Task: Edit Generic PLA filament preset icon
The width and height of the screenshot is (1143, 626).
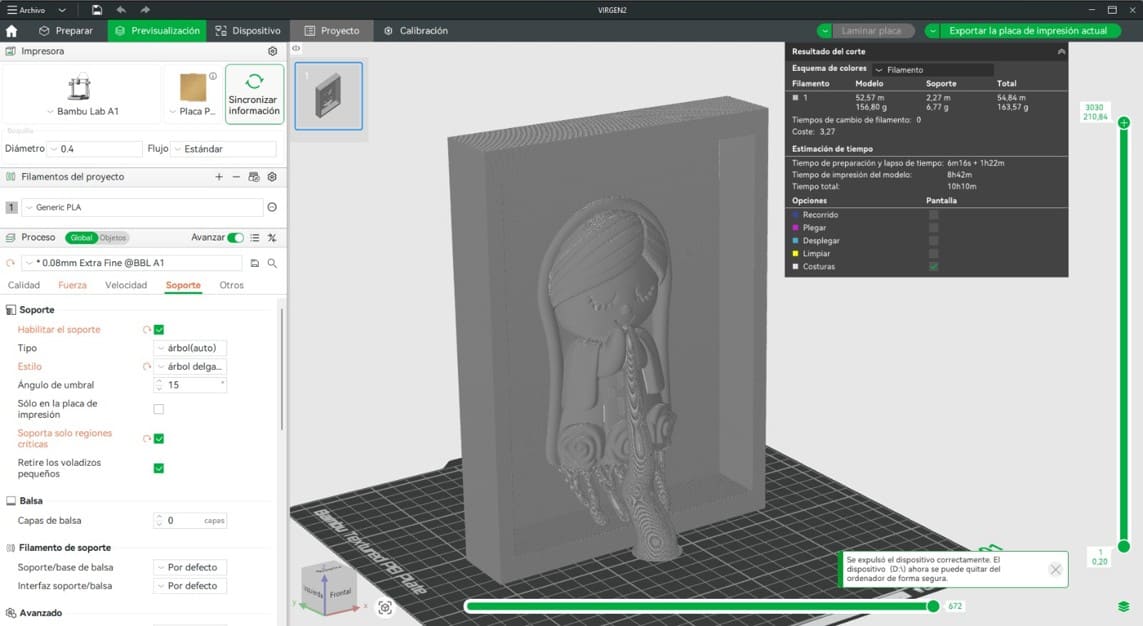Action: pos(272,207)
